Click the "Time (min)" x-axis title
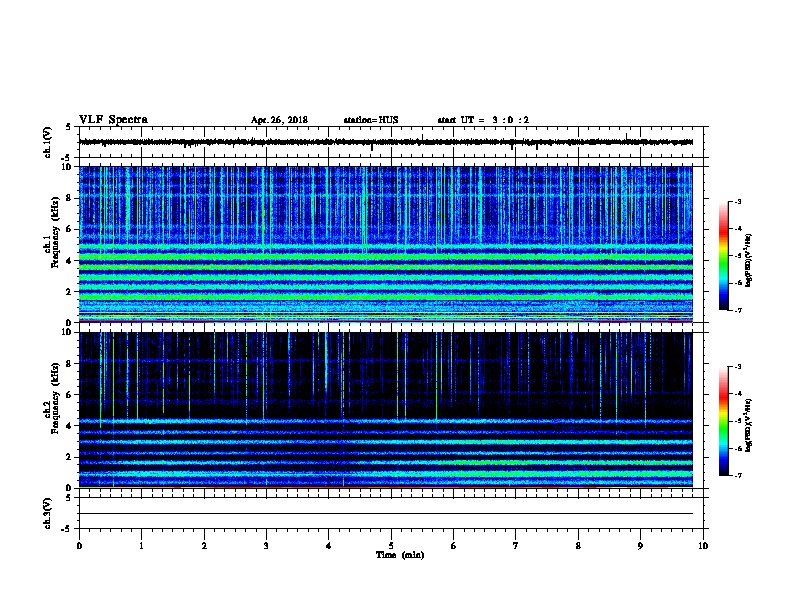 (400, 555)
